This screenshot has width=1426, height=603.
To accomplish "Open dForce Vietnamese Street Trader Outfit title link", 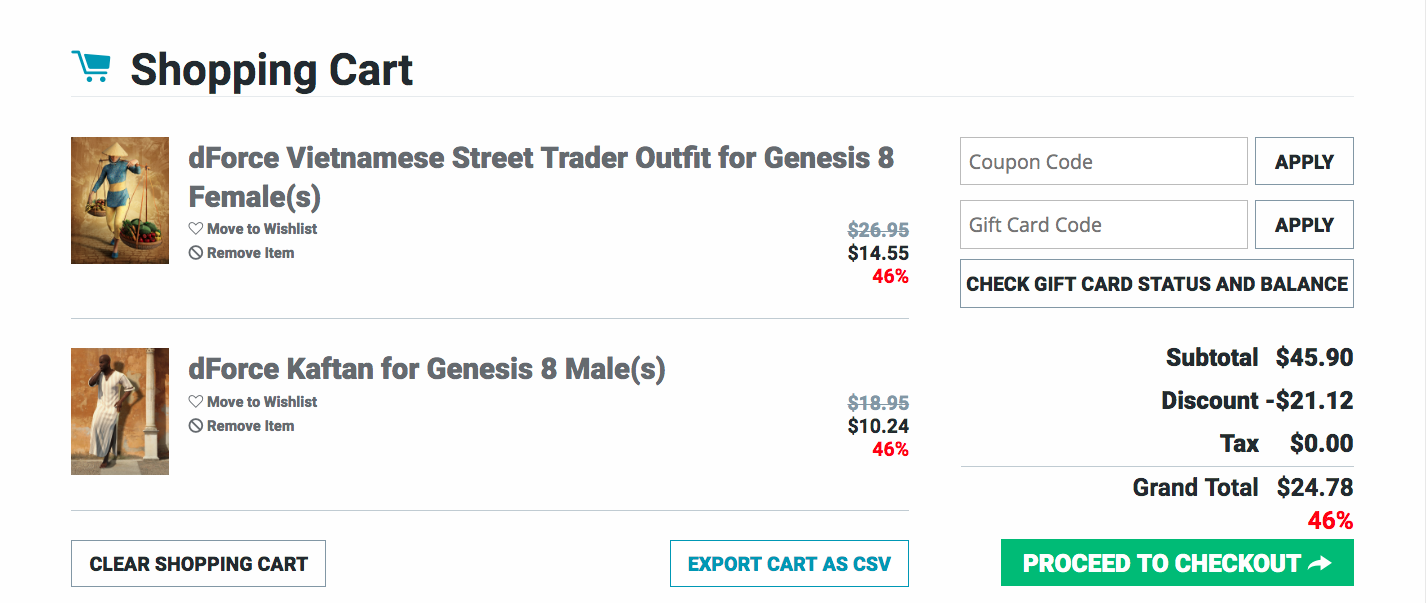I will pos(540,176).
